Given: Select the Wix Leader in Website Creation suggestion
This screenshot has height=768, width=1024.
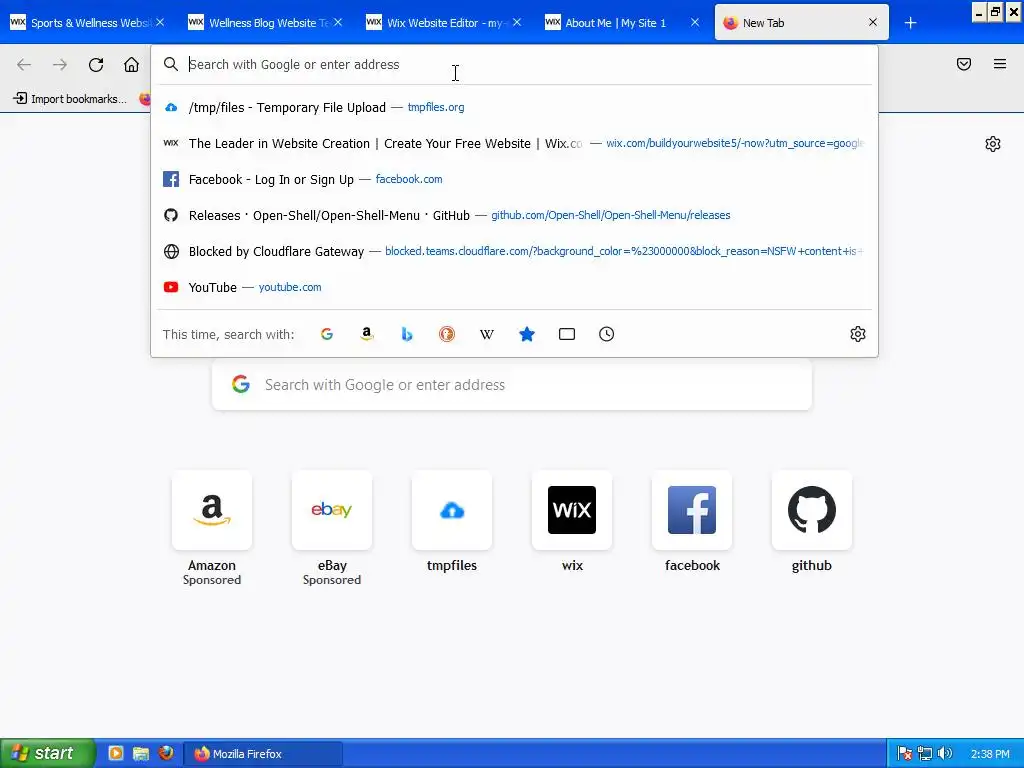Looking at the screenshot, I should pos(515,143).
